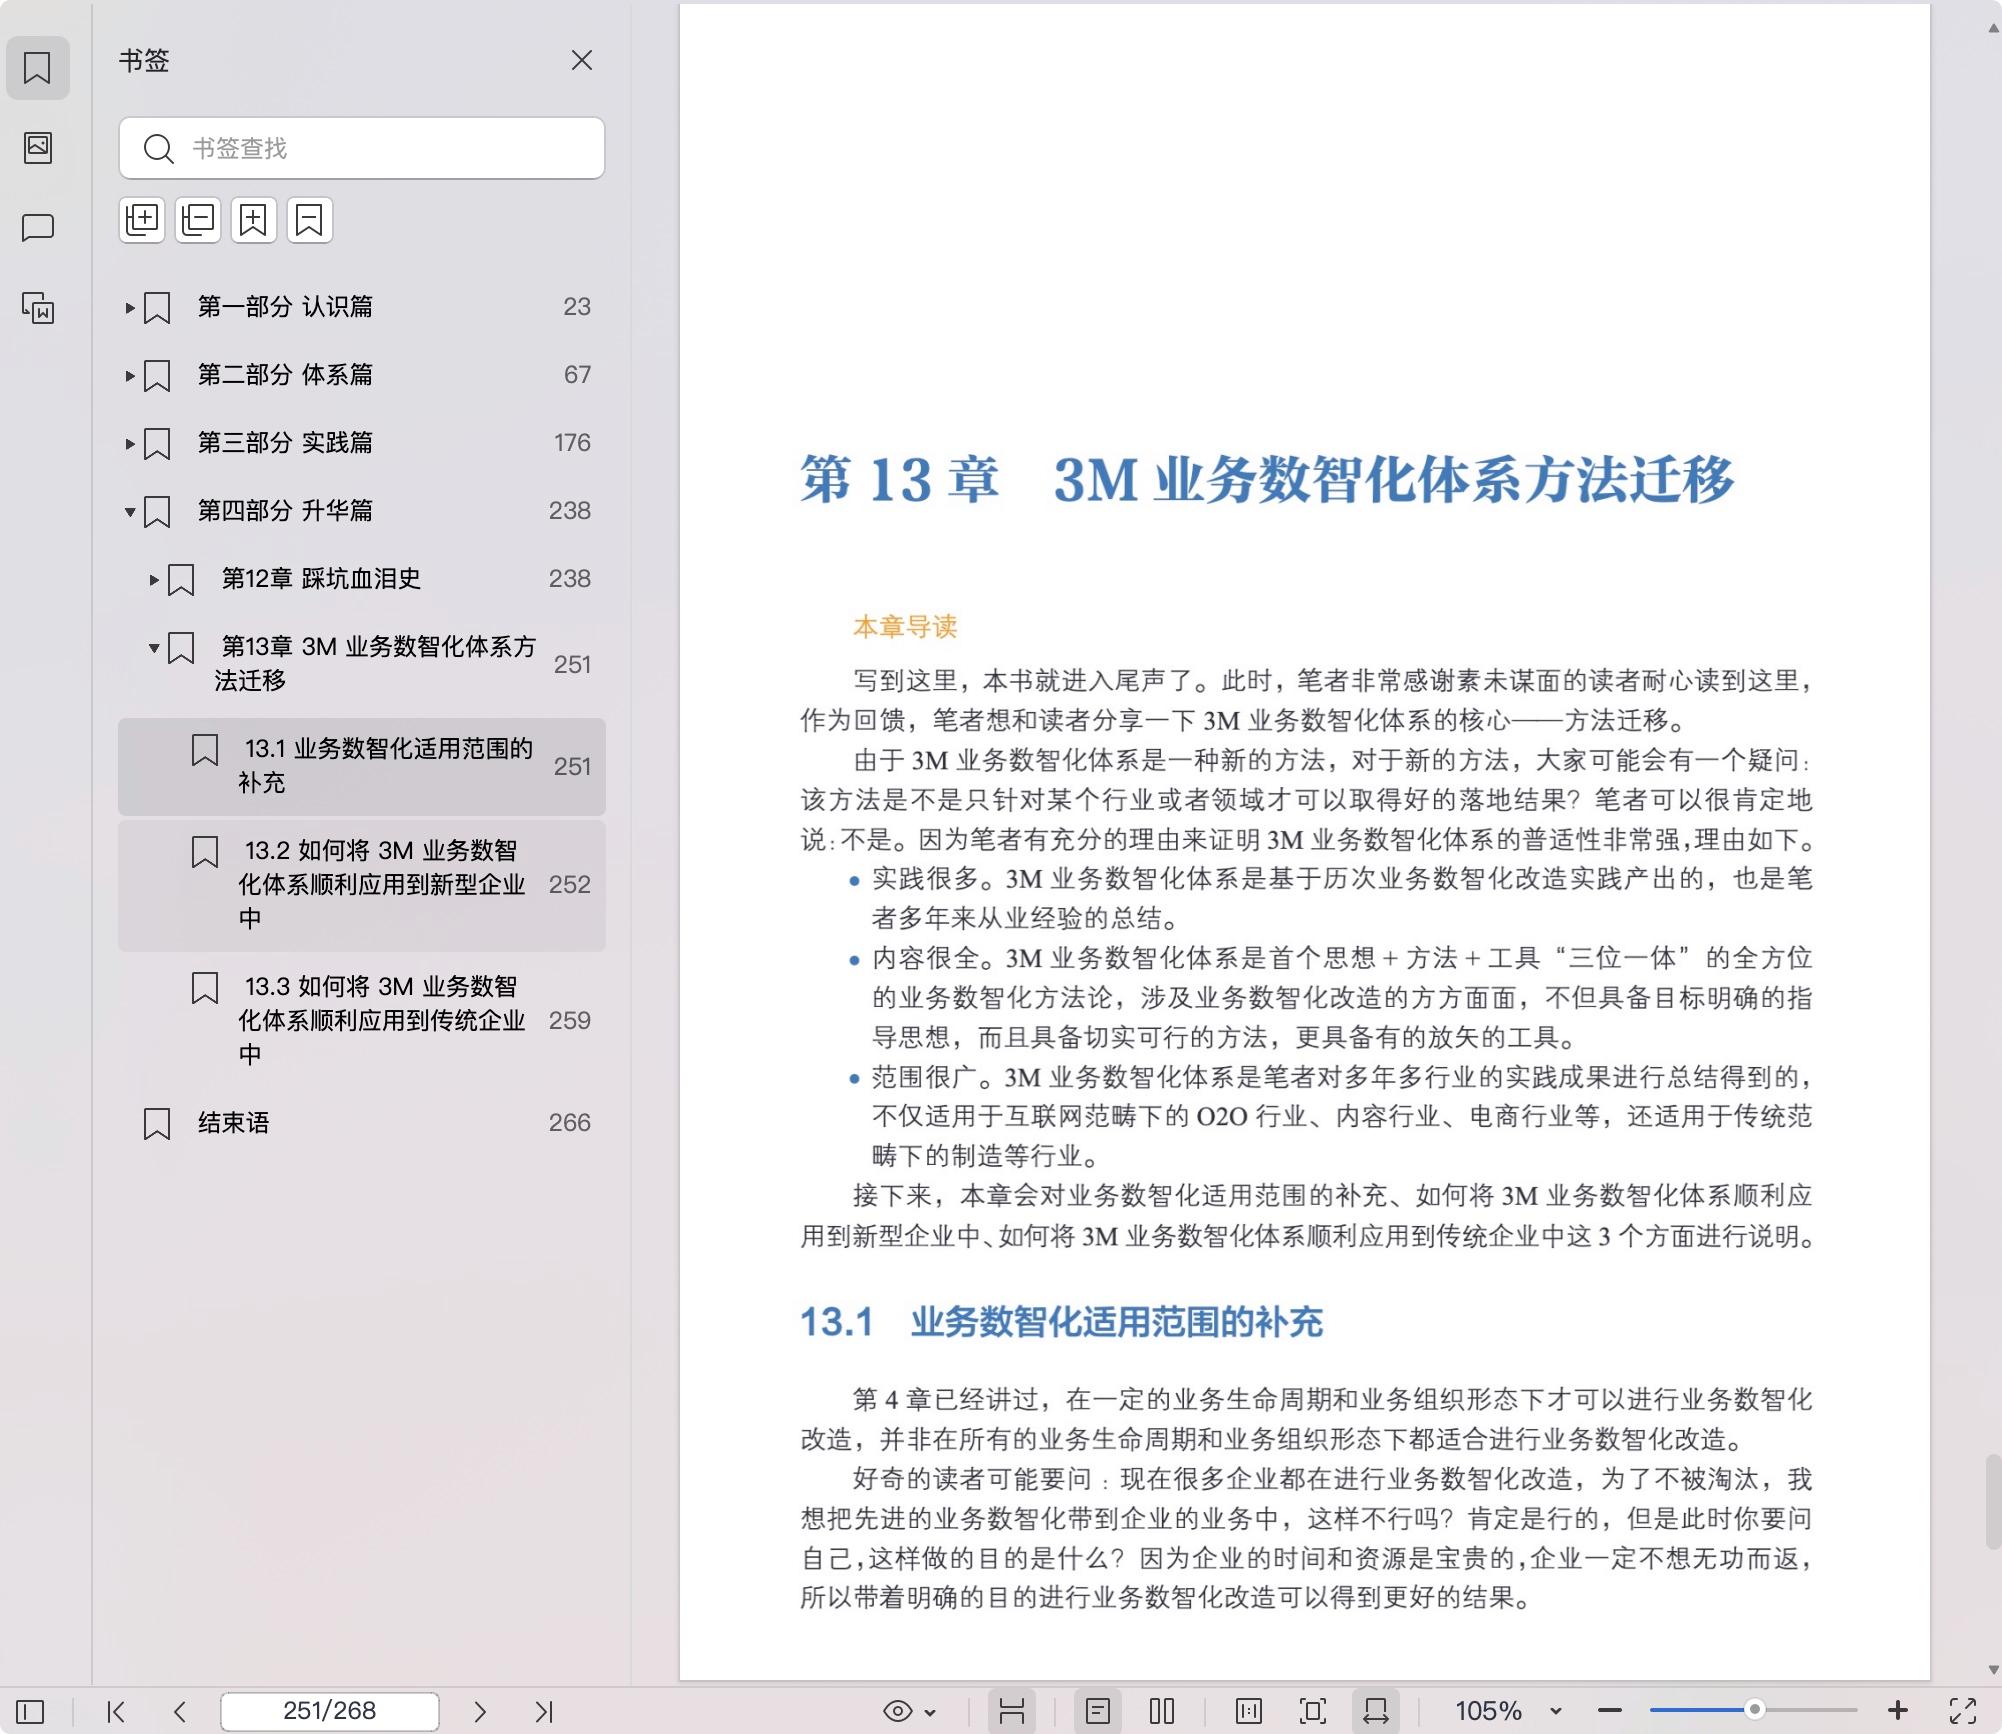
Task: Click the add bookmark icon
Action: click(x=254, y=220)
